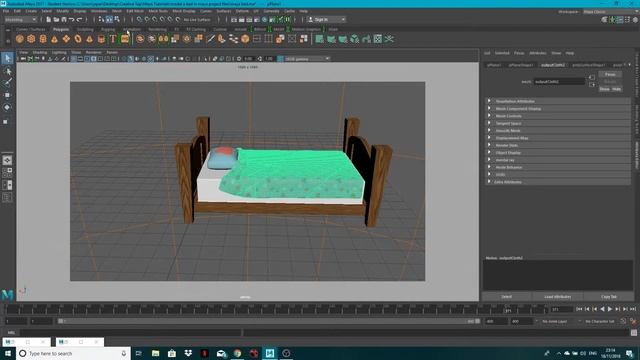
Task: Expand the Render Stats section
Action: click(x=558, y=145)
